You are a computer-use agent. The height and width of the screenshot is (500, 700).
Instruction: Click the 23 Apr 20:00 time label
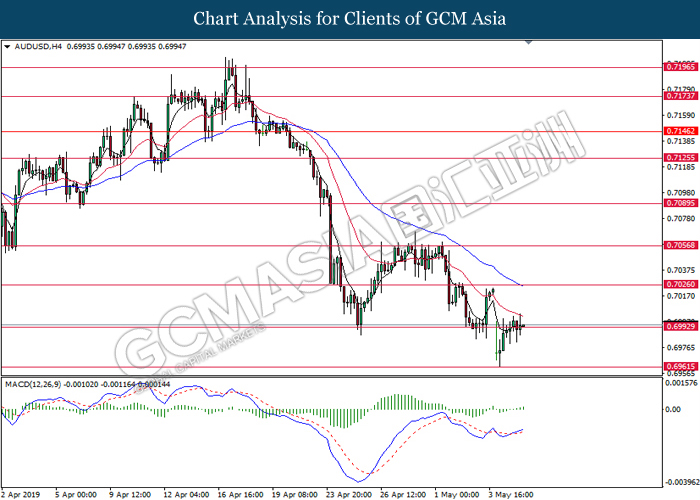[x=351, y=493]
